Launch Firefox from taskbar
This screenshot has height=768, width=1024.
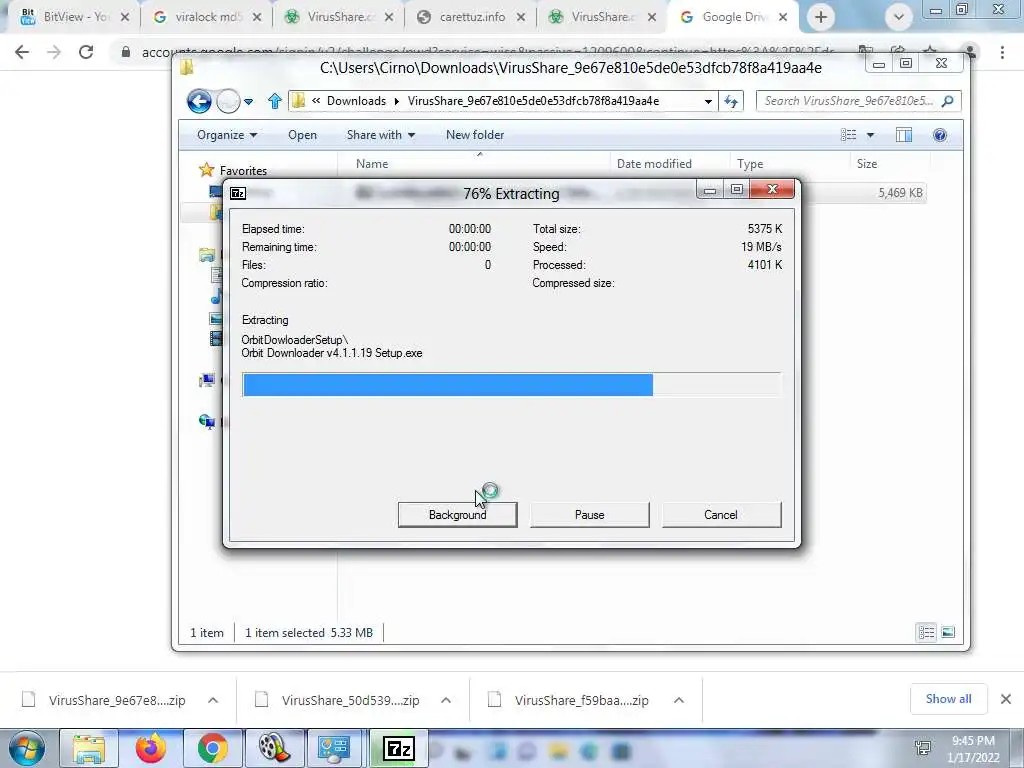point(151,748)
